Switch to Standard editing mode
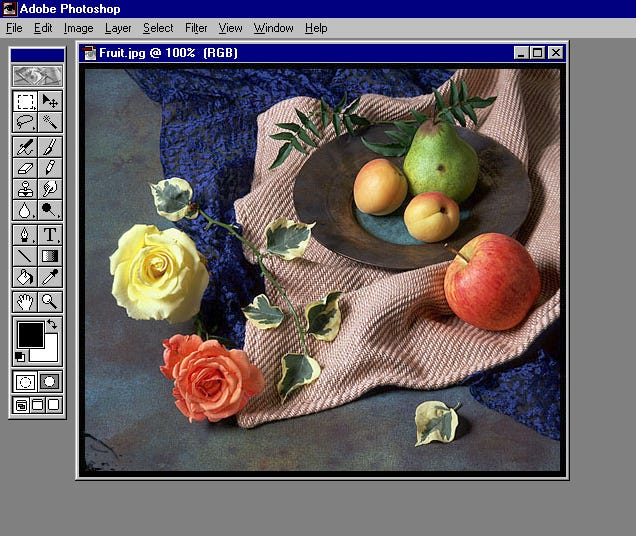Image resolution: width=636 pixels, height=536 pixels. tap(25, 381)
